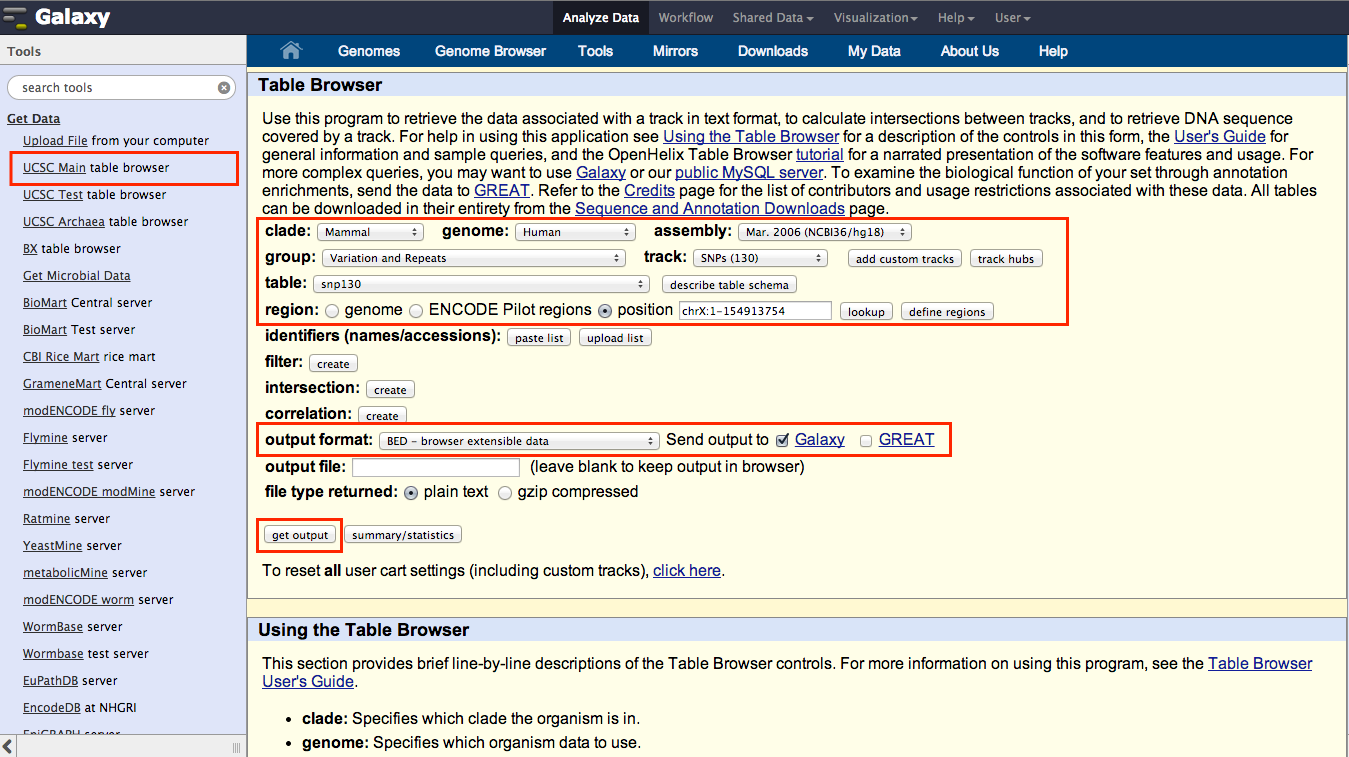Screen dimensions: 1349x757
Task: Click the position text field chrX:1-154913754
Action: pyautogui.click(x=755, y=311)
